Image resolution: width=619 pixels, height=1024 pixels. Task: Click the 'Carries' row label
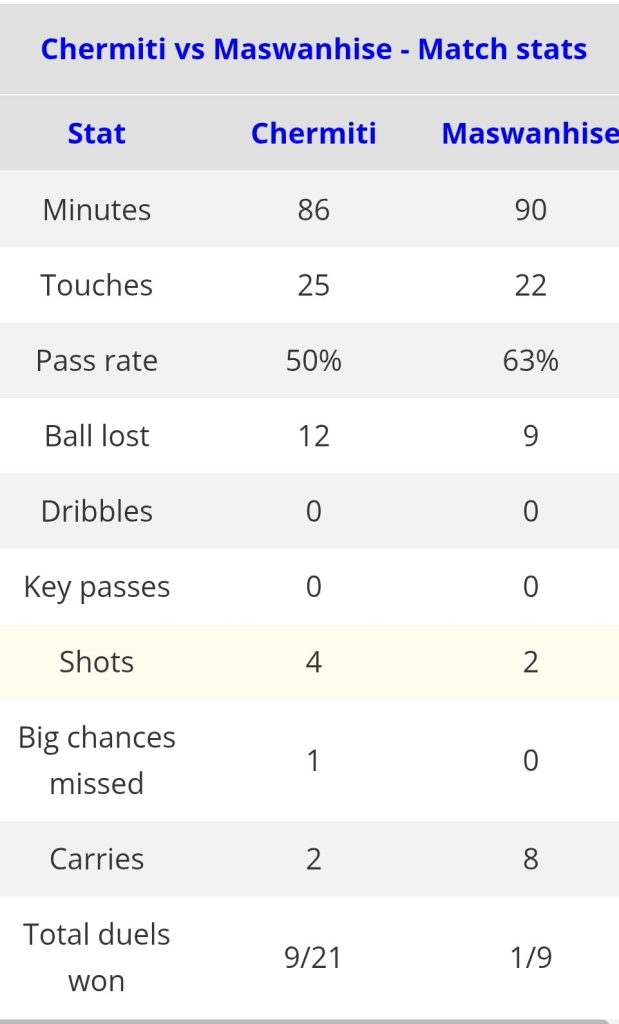tap(97, 859)
